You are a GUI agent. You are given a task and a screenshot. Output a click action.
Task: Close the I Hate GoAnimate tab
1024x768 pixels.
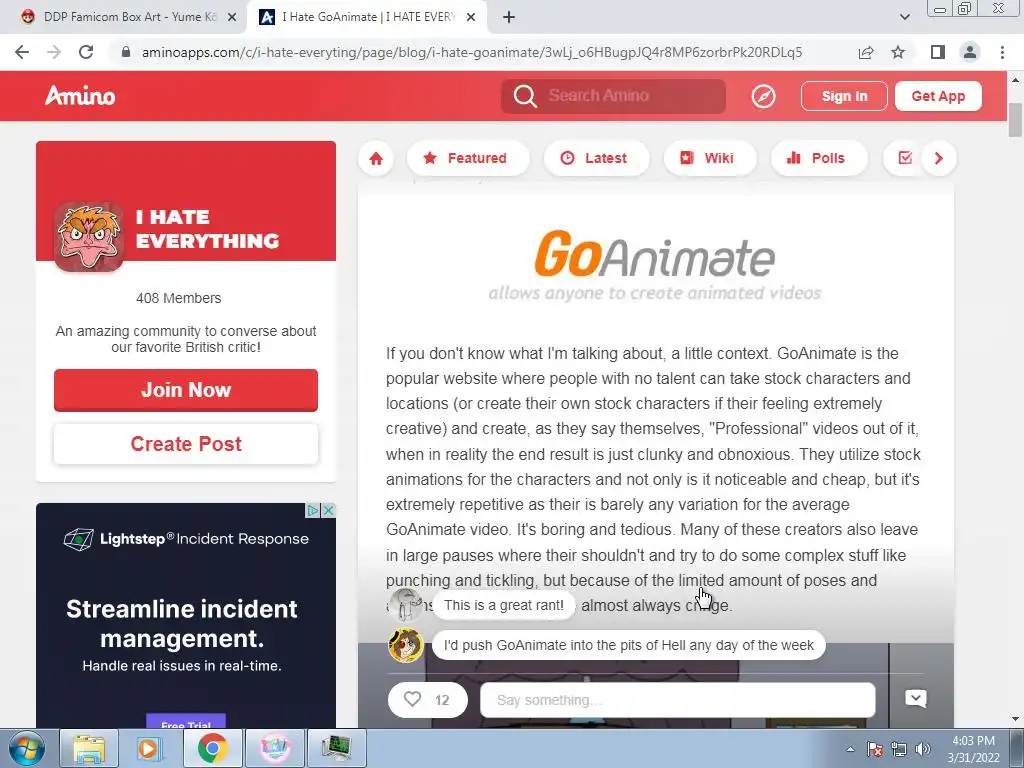[471, 18]
